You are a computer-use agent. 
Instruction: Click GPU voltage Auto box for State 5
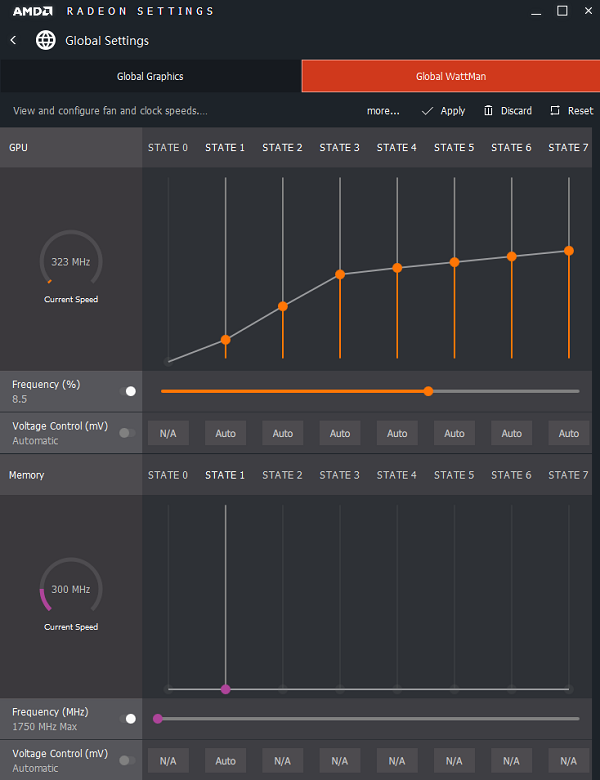click(454, 433)
